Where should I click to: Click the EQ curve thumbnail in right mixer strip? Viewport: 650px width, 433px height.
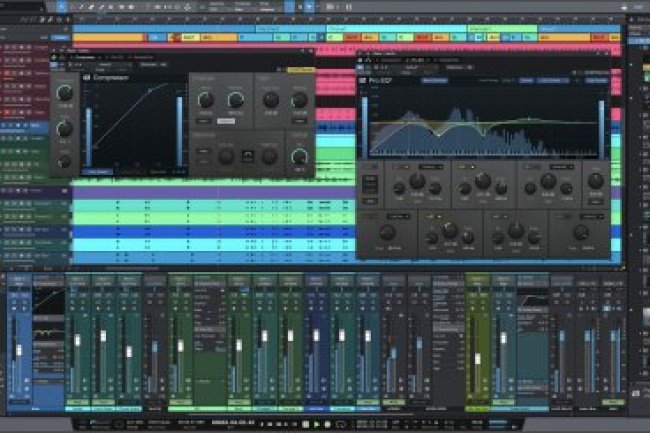533,298
